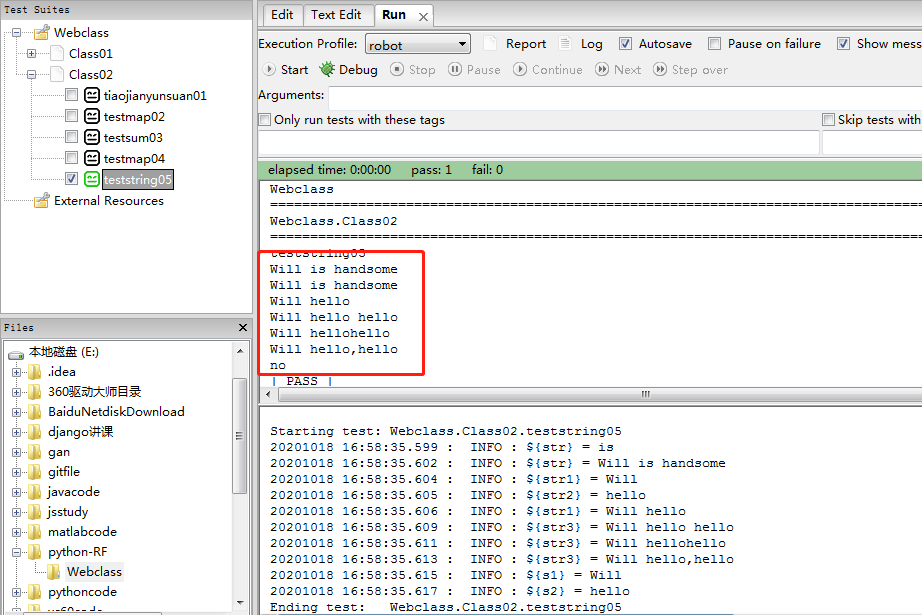
Task: Click the local disk E: drive icon
Action: coord(16,353)
